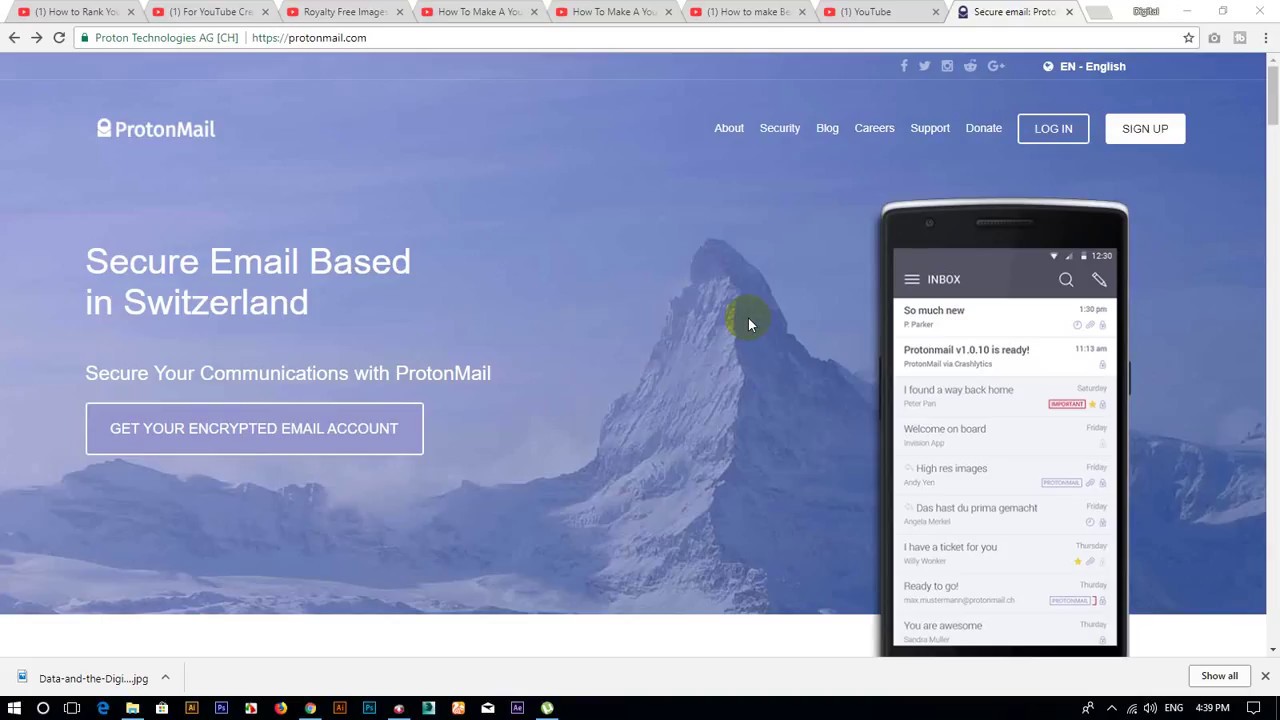Click Show all downloads button
The width and height of the screenshot is (1280, 720).
point(1219,676)
